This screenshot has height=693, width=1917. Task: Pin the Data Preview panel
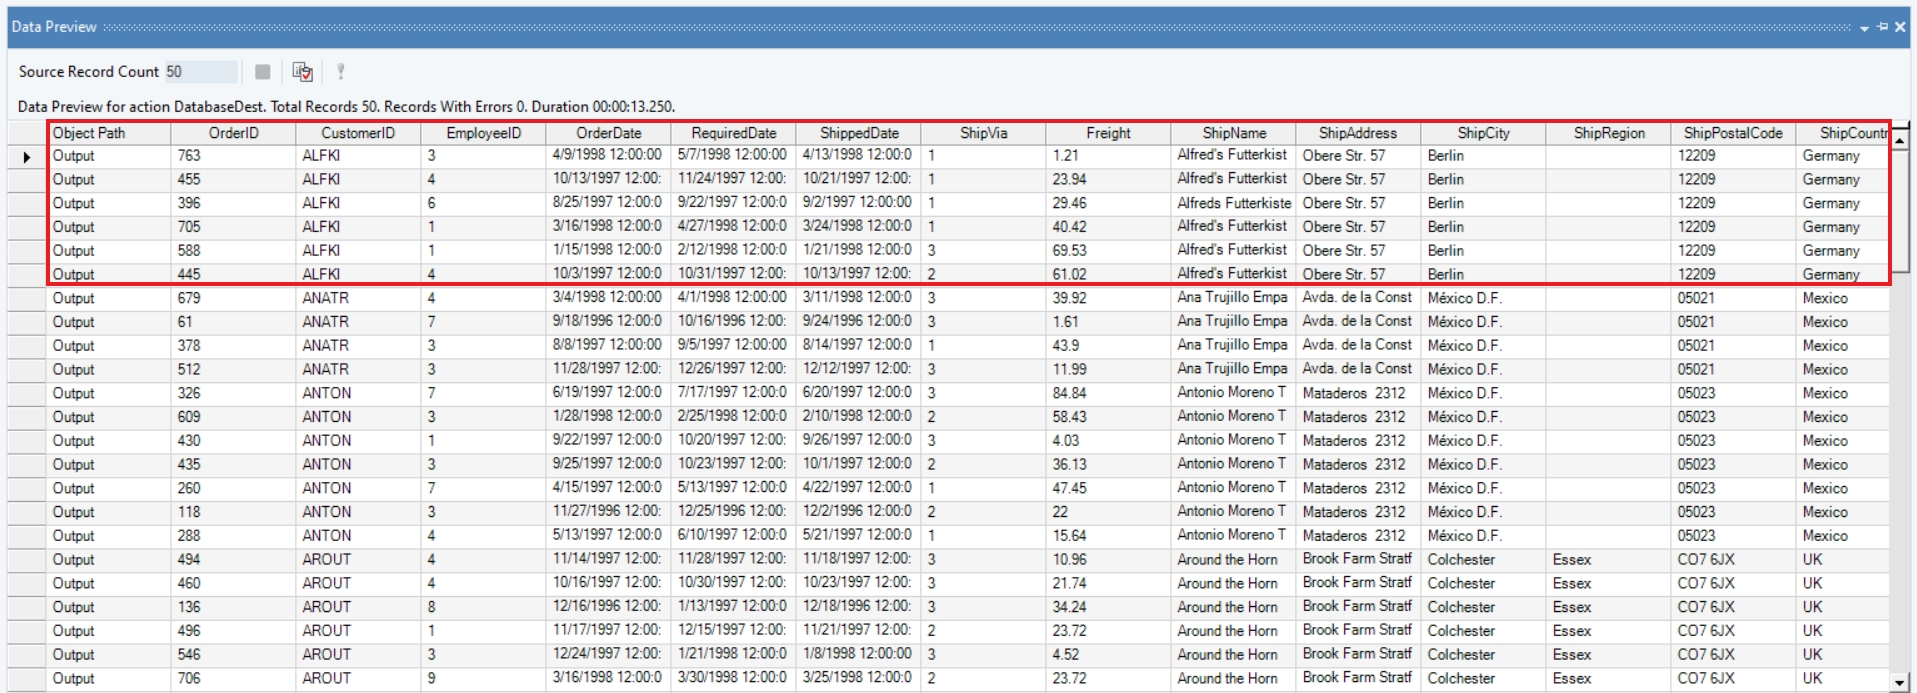(1882, 27)
